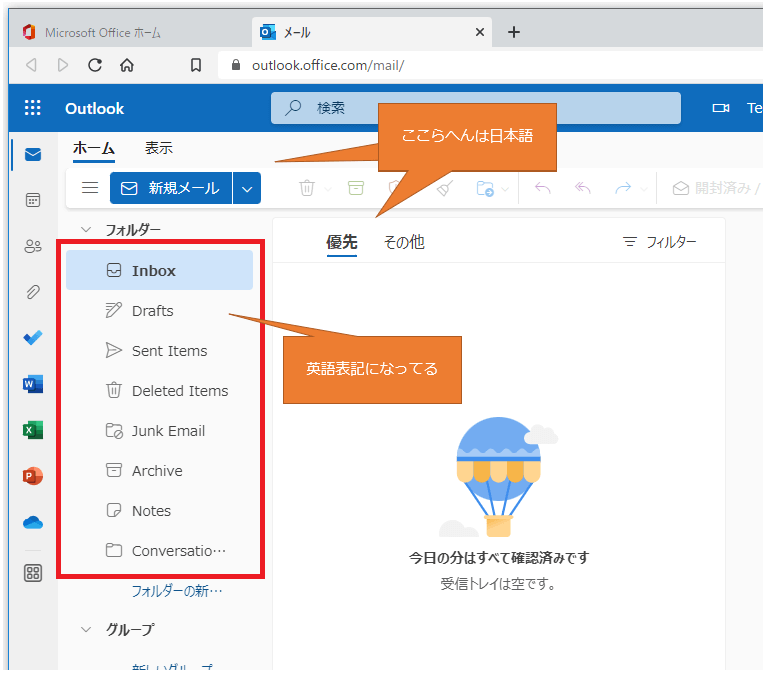This screenshot has width=771, height=674.
Task: Open the Calendar icon in left rail
Action: (33, 200)
